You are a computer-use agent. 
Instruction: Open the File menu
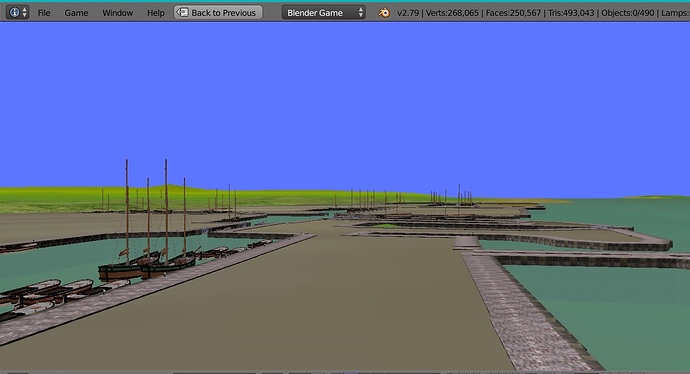click(x=44, y=13)
